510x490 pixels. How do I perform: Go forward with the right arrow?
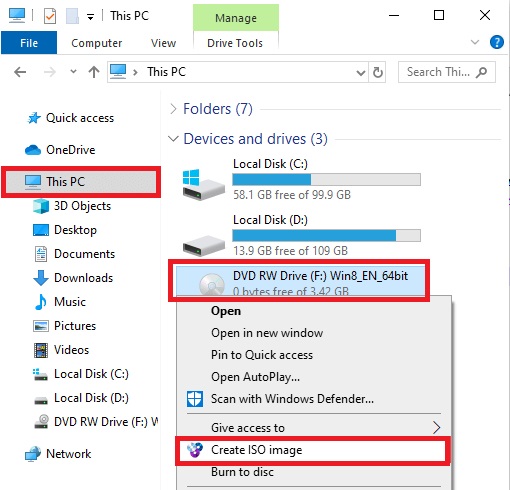(x=50, y=72)
